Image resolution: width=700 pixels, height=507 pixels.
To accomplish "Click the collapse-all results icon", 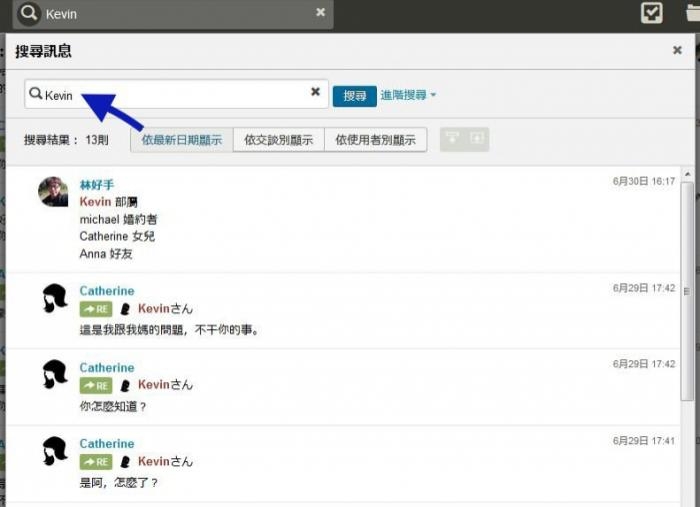I will point(452,139).
